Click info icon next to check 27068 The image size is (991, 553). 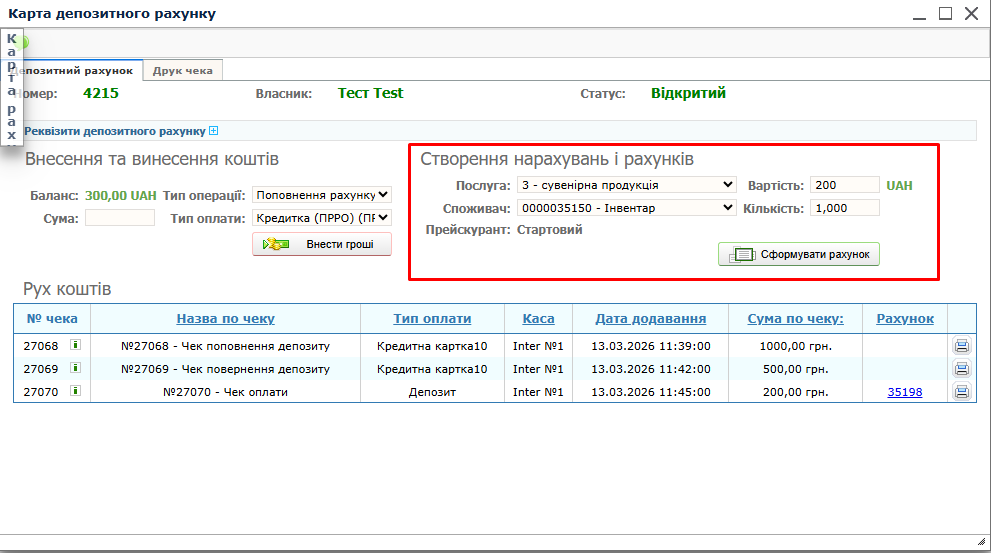pos(75,345)
